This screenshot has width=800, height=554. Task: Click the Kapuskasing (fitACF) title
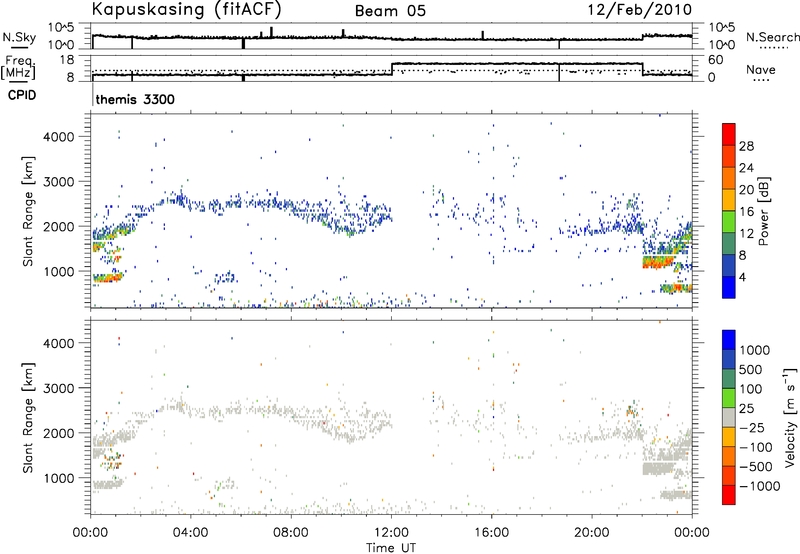click(x=186, y=9)
